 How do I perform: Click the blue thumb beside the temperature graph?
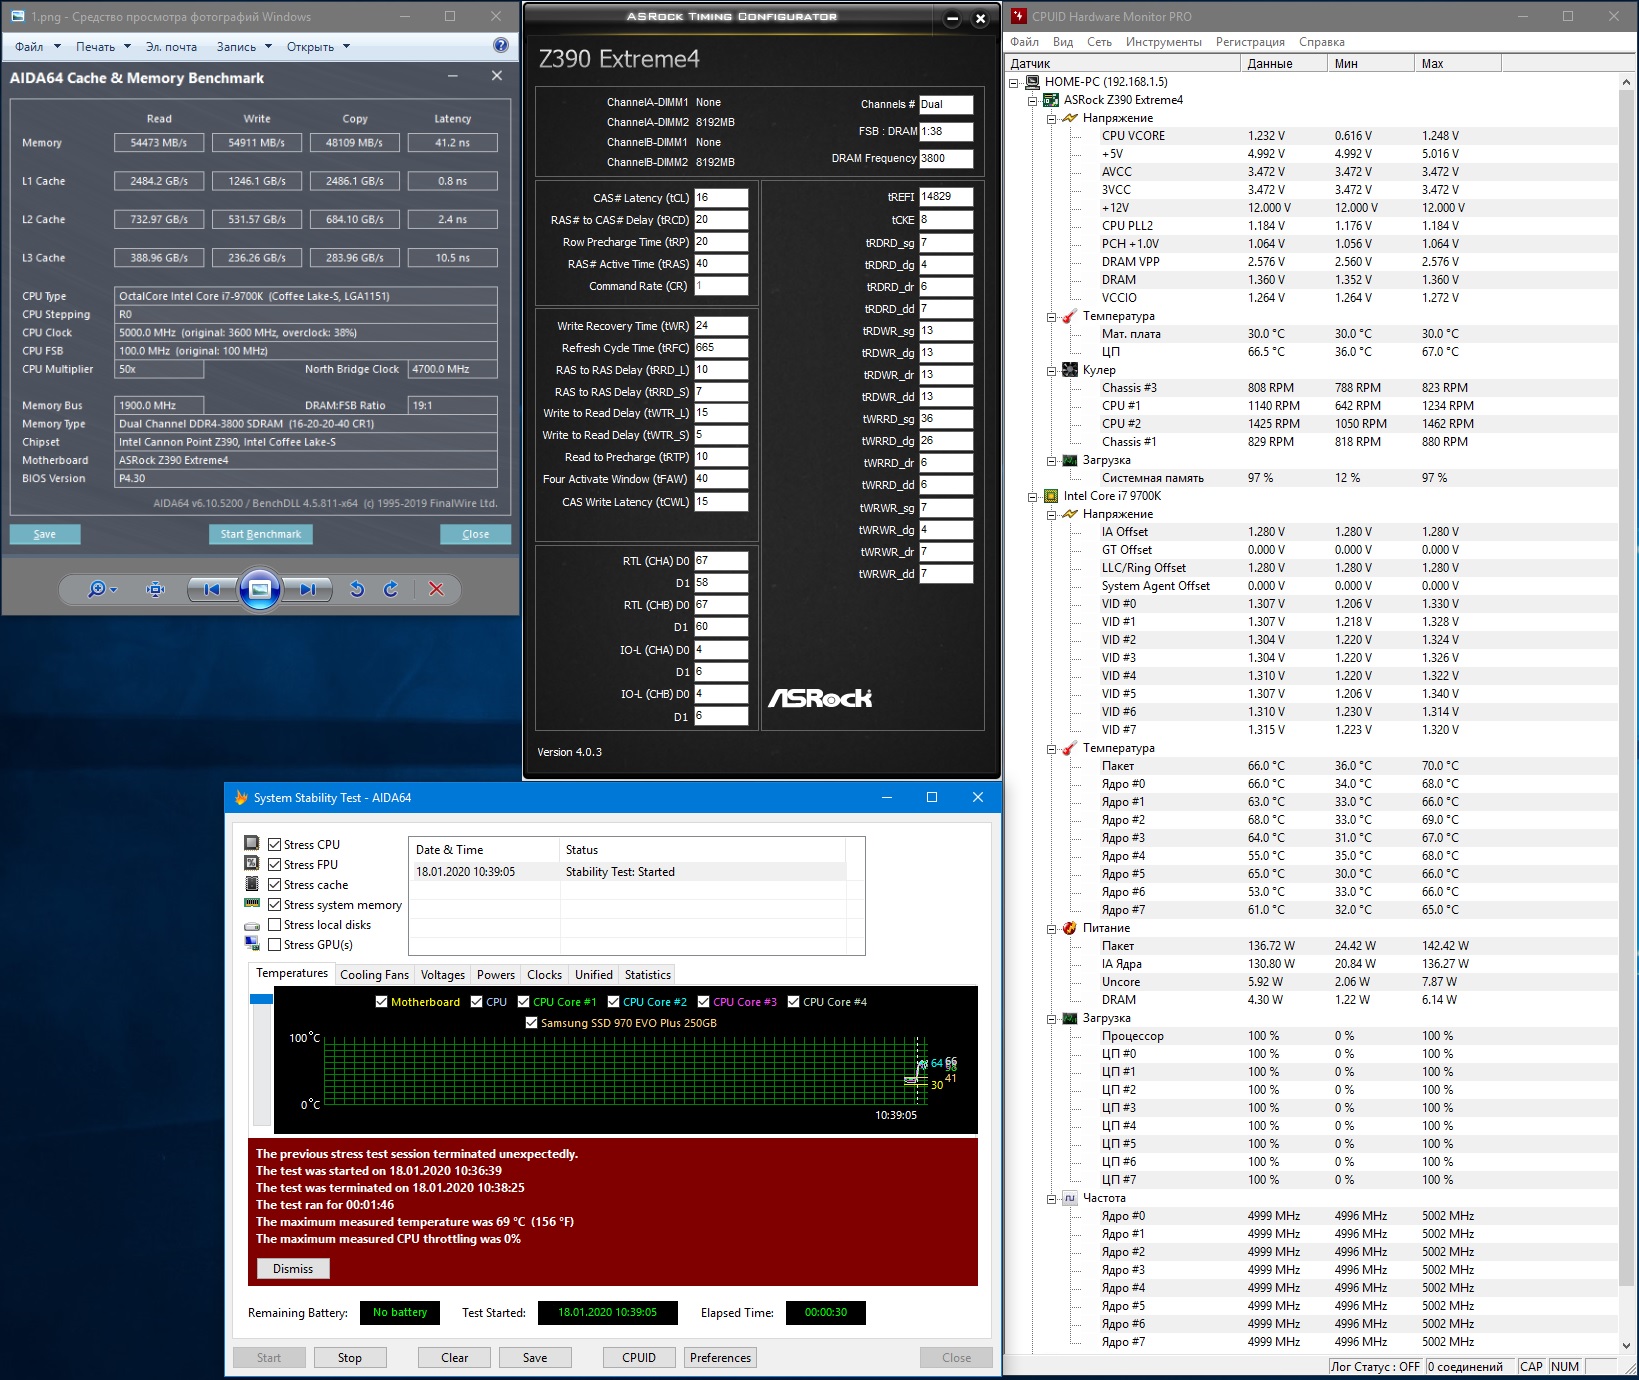(261, 999)
